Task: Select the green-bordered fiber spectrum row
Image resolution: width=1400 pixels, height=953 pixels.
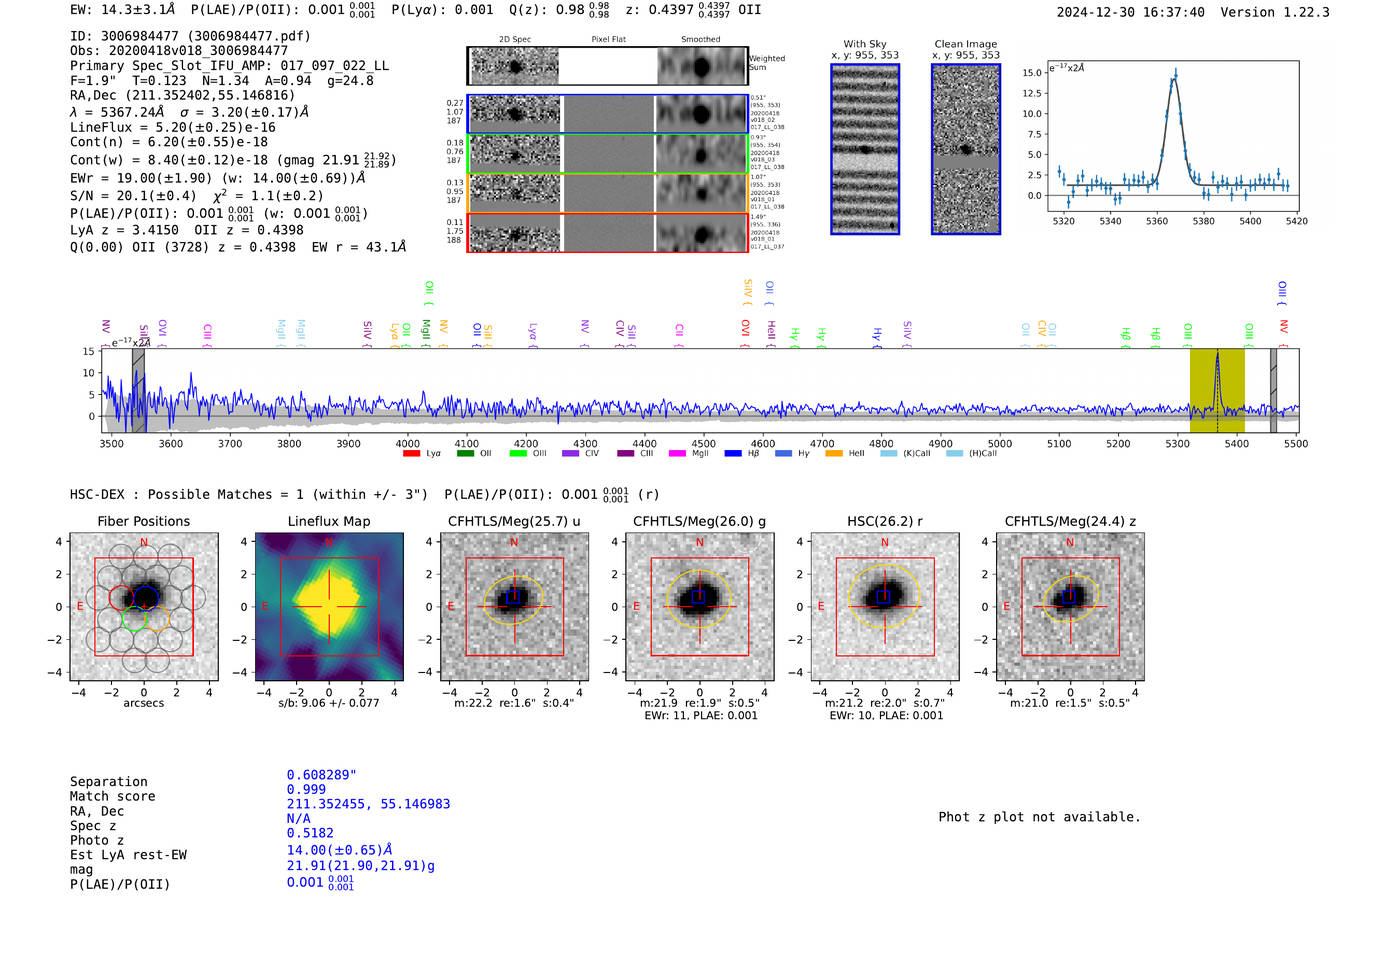Action: coord(607,153)
